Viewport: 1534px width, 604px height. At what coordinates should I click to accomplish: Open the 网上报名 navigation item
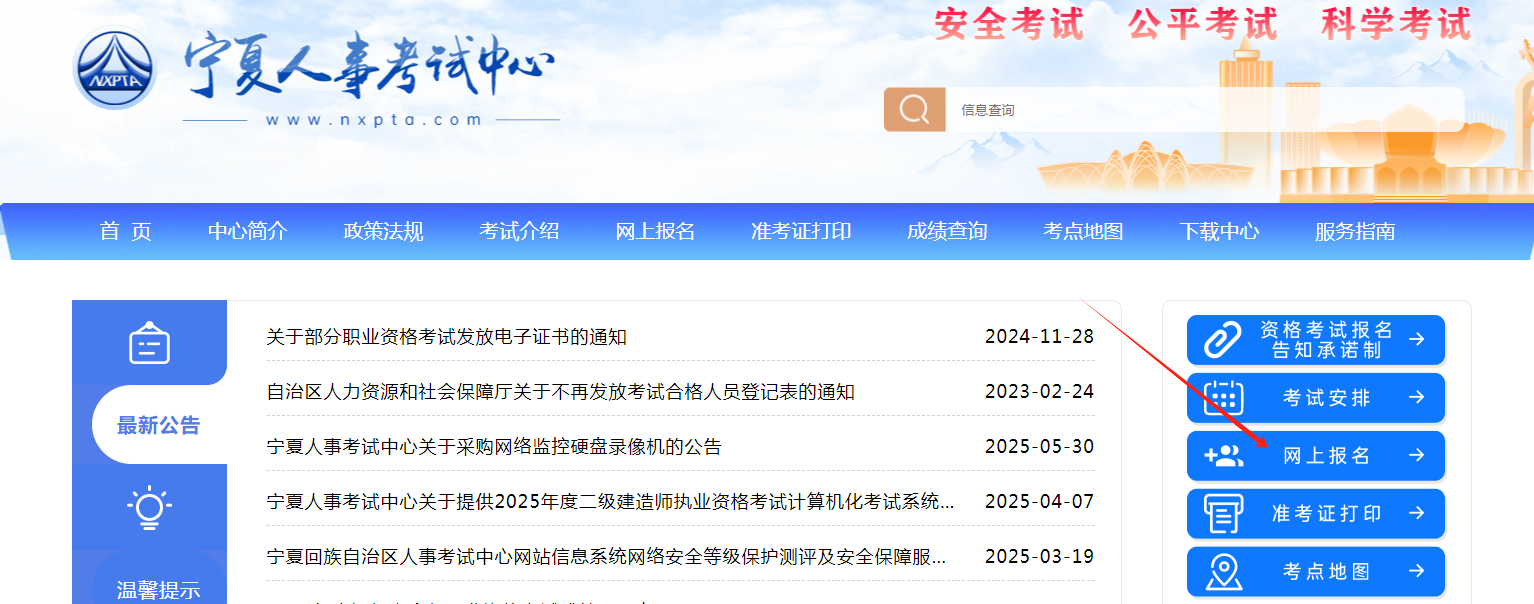click(655, 231)
